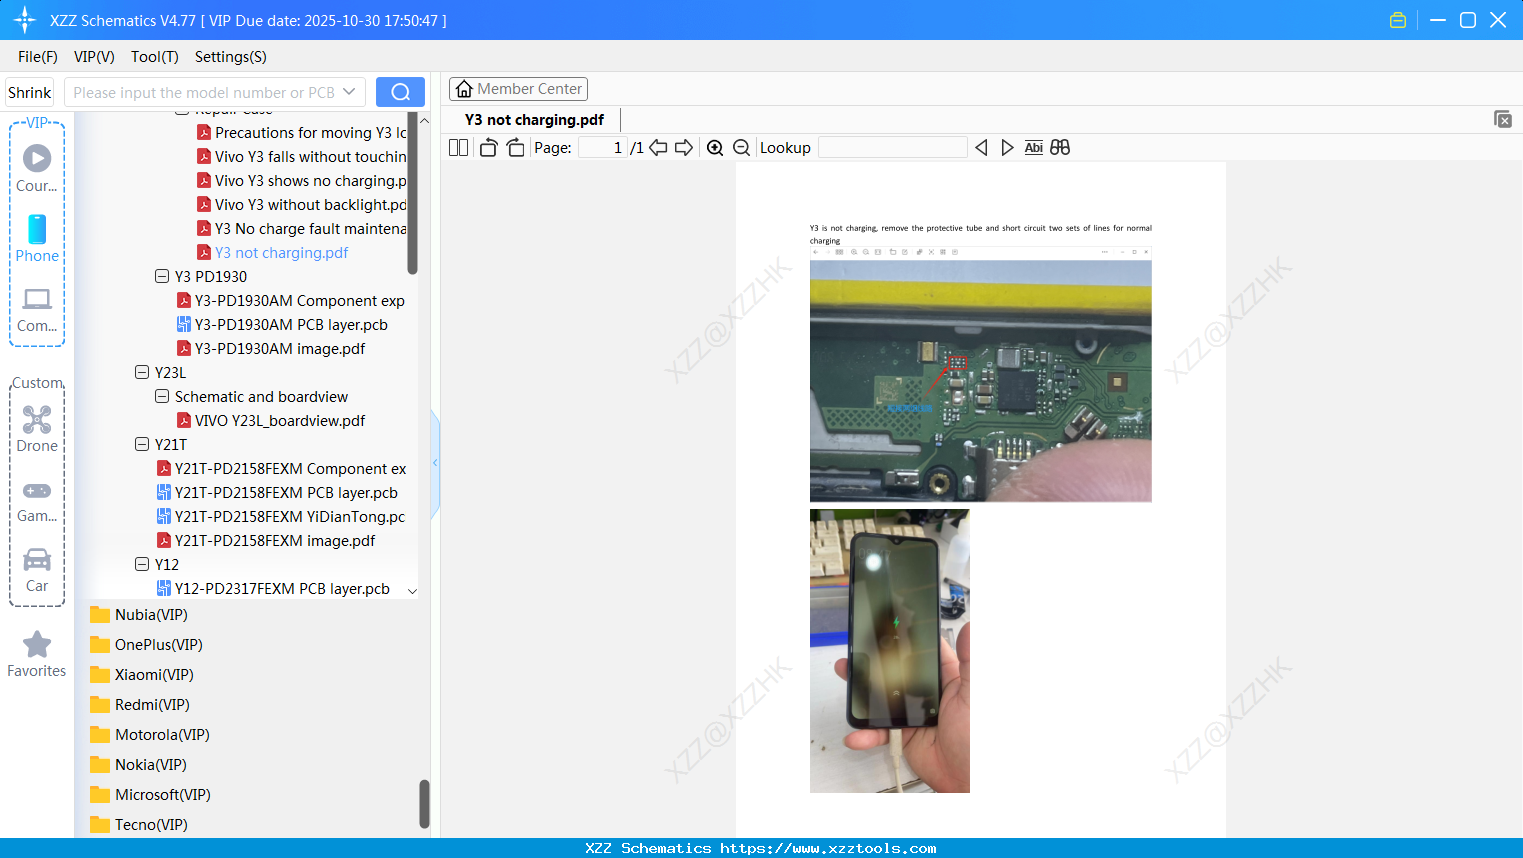Rotate the PDF page clockwise
The width and height of the screenshot is (1523, 858).
coord(515,147)
